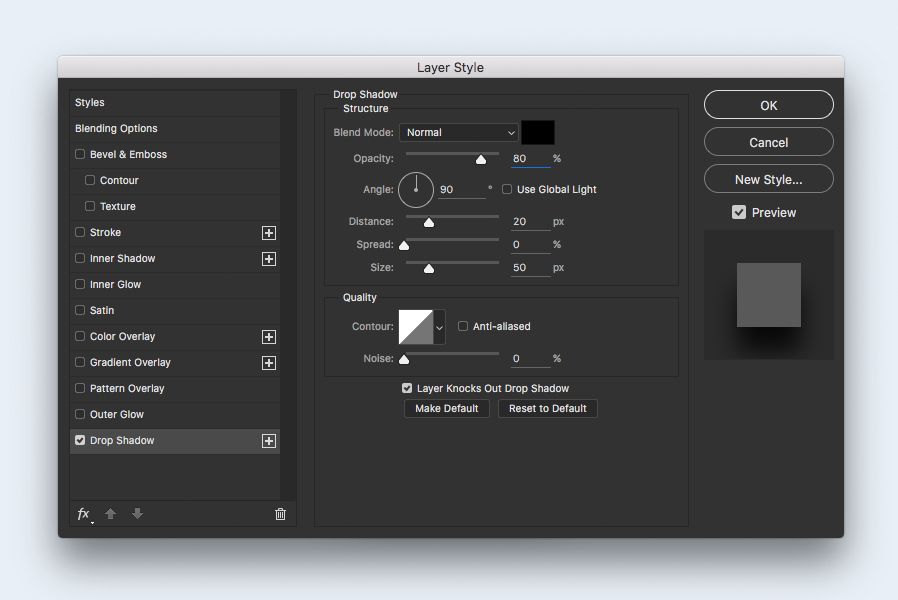Add a second Color Overlay via plus icon
Screen dimensions: 898x600
pyautogui.click(x=268, y=337)
